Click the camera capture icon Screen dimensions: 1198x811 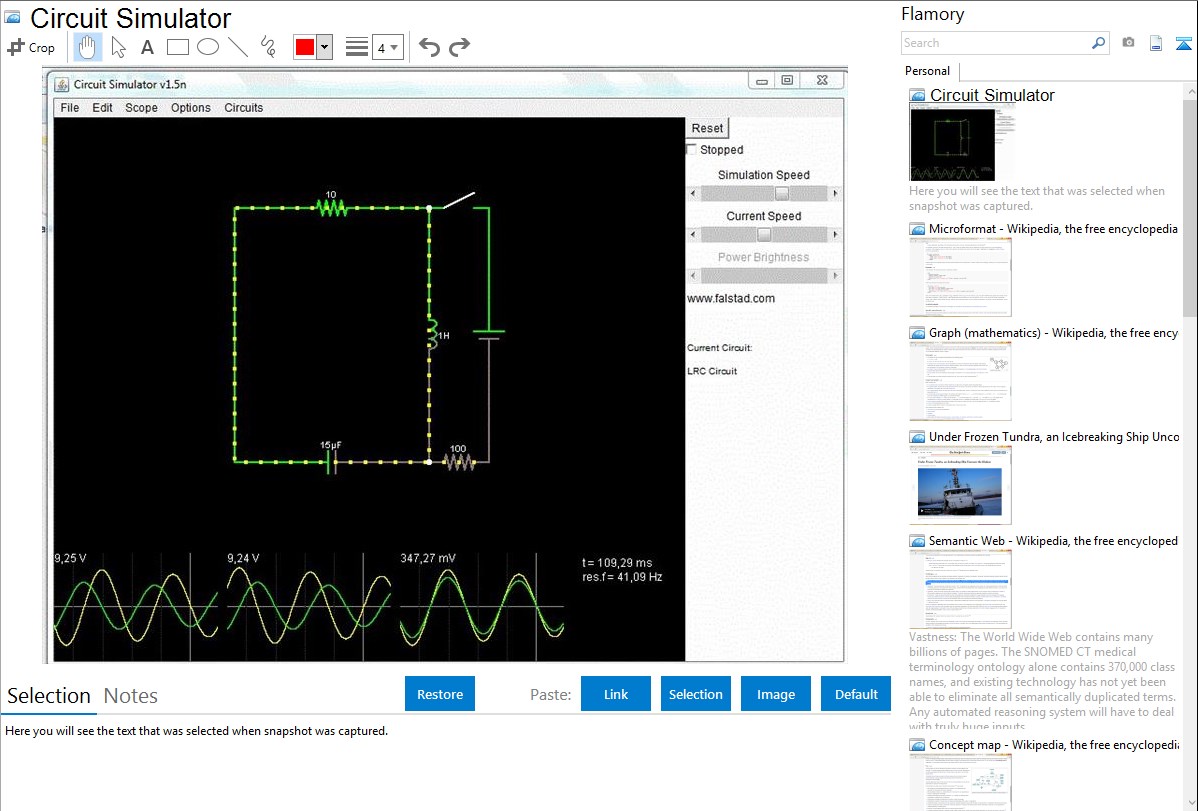coord(1128,43)
